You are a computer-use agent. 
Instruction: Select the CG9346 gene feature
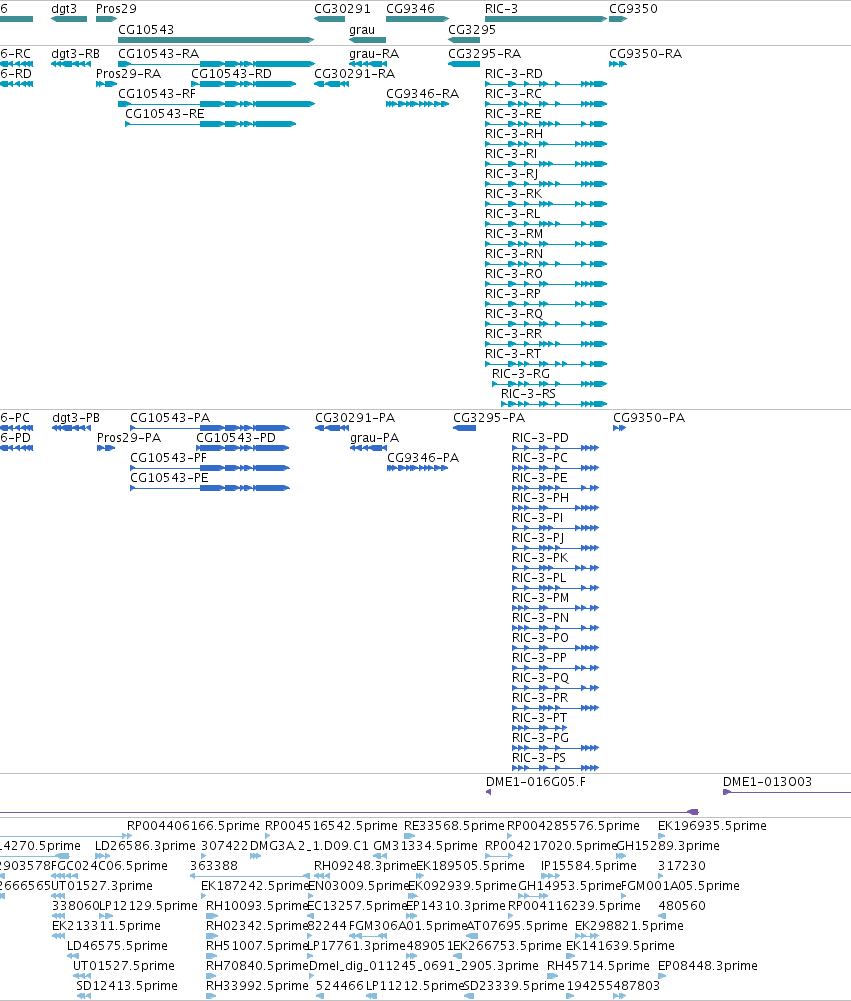click(x=418, y=19)
